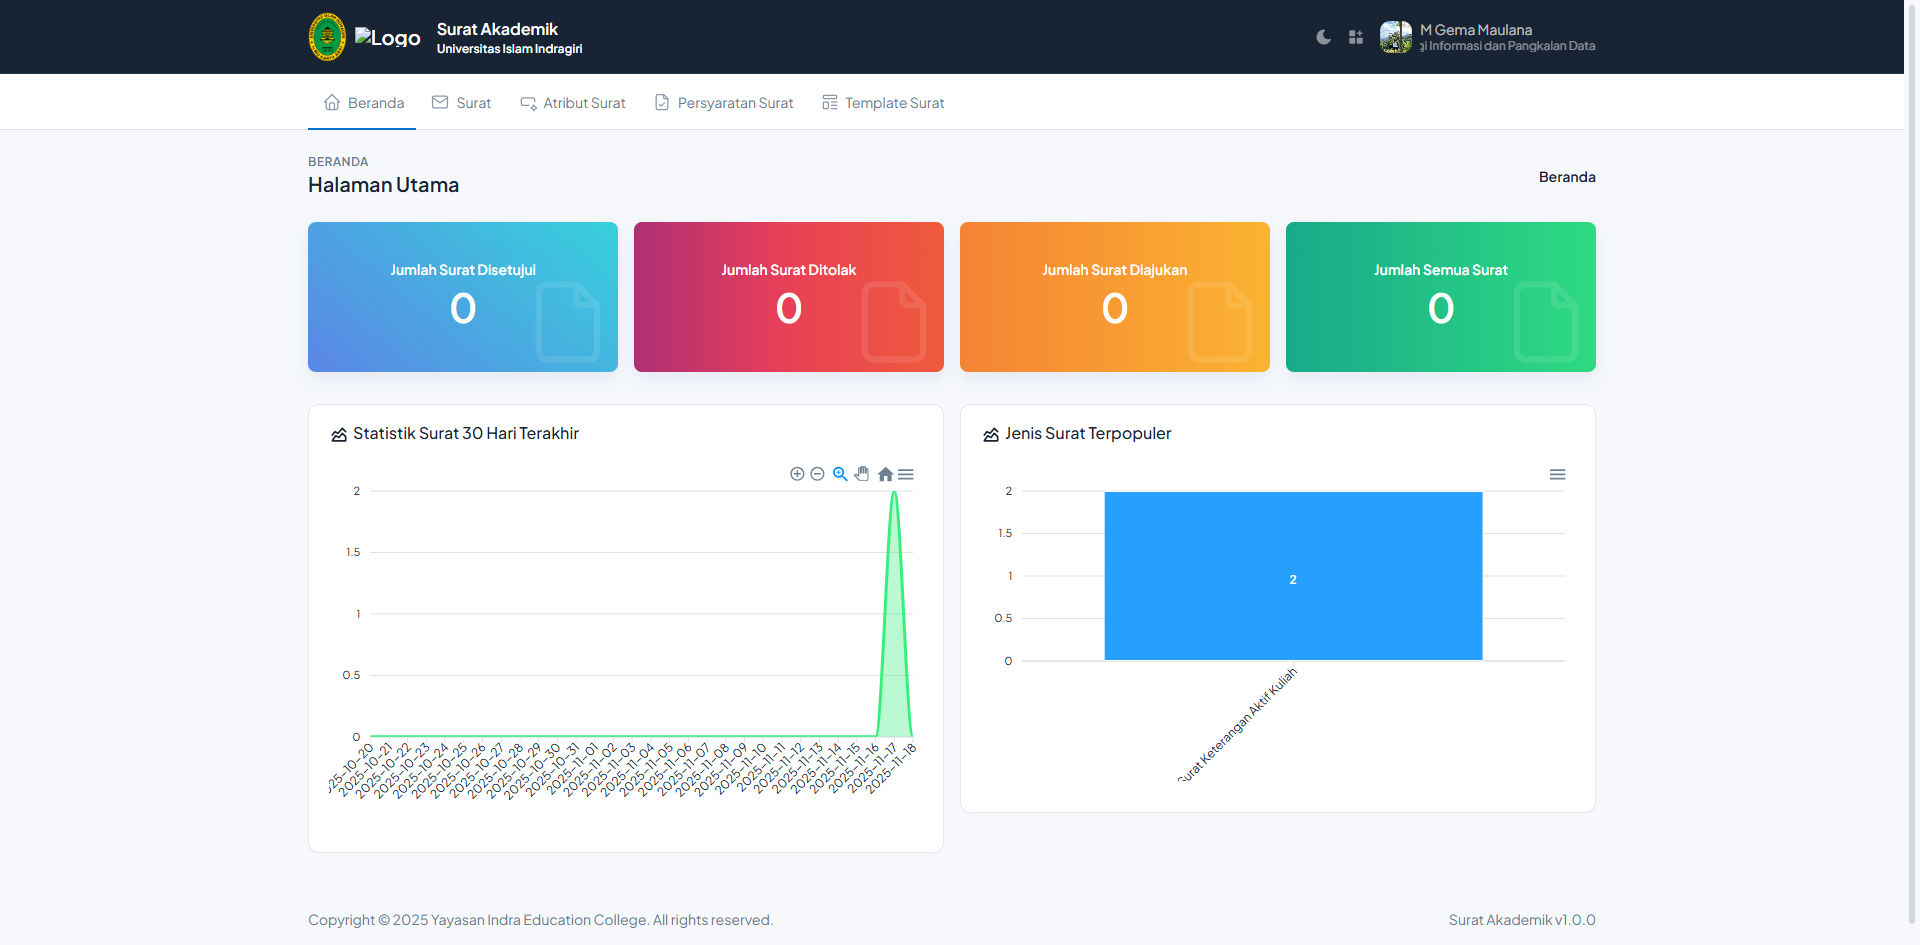Select the selection zoom magnifier tool
Screen dimensions: 1920x945
coord(840,474)
